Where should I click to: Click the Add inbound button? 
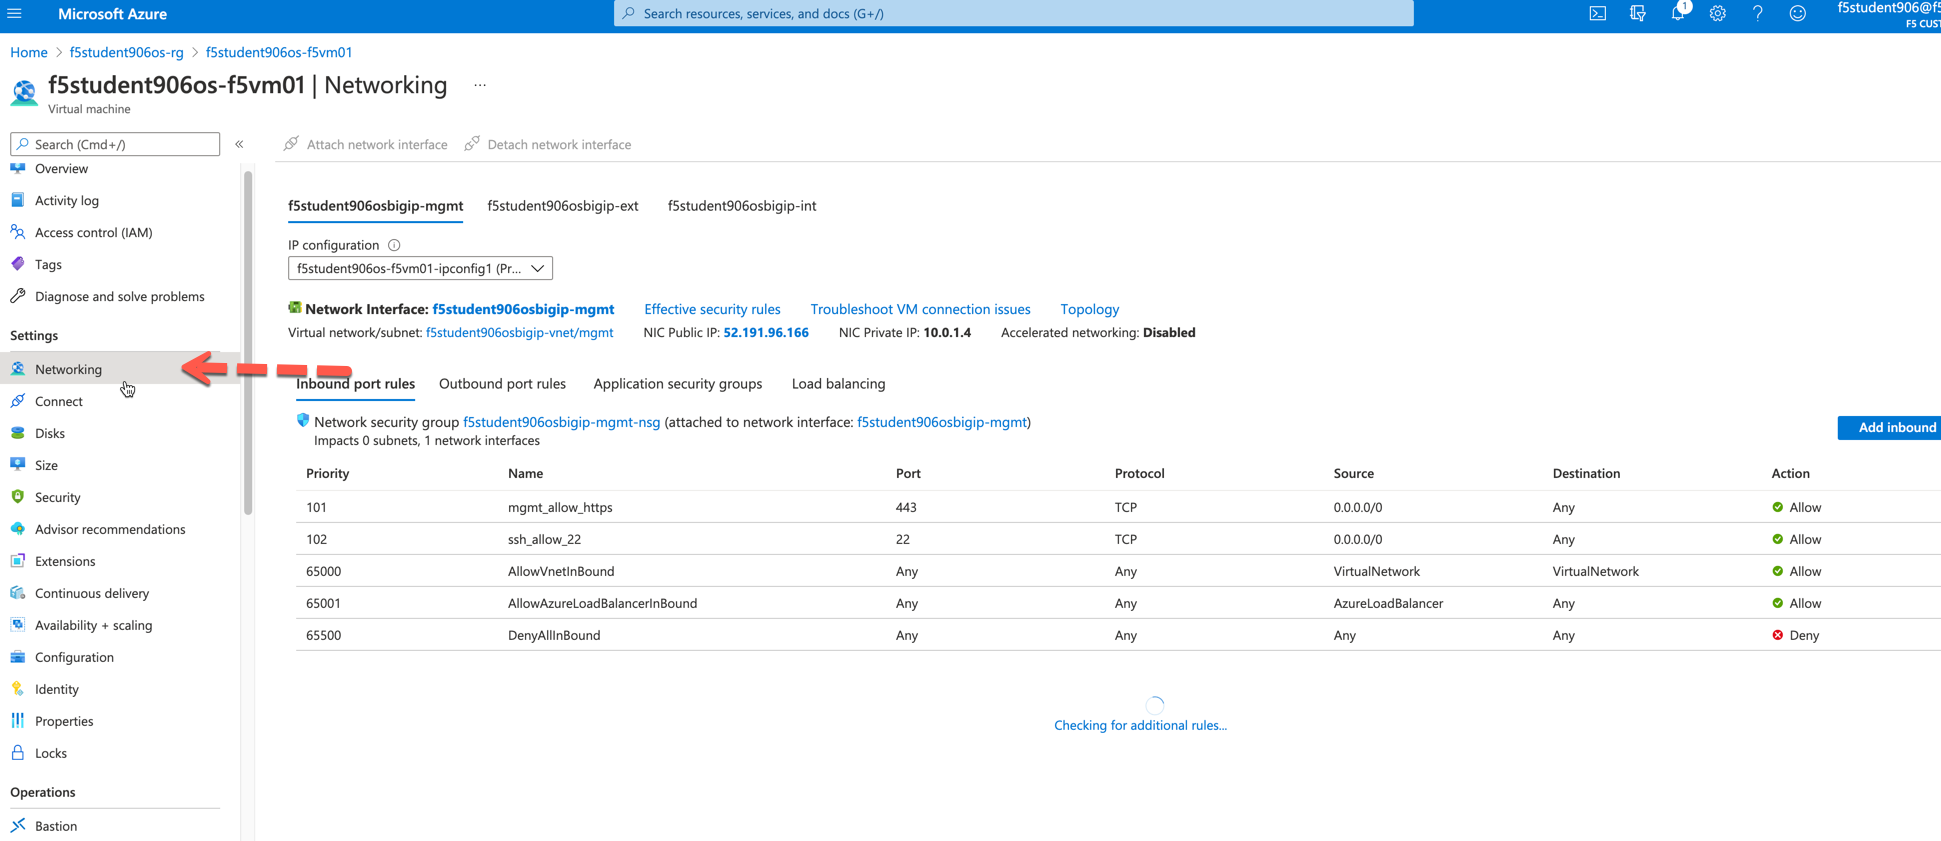coord(1889,428)
